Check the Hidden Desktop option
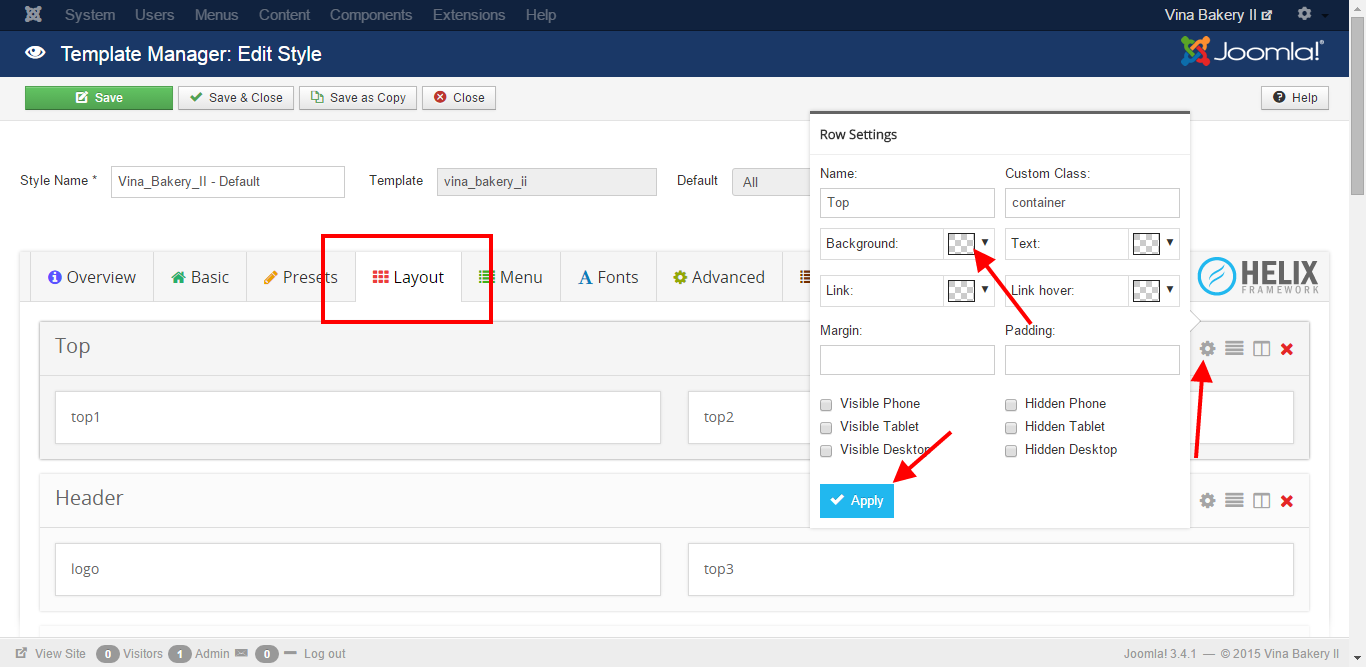Image resolution: width=1366 pixels, height=667 pixels. coord(1011,450)
